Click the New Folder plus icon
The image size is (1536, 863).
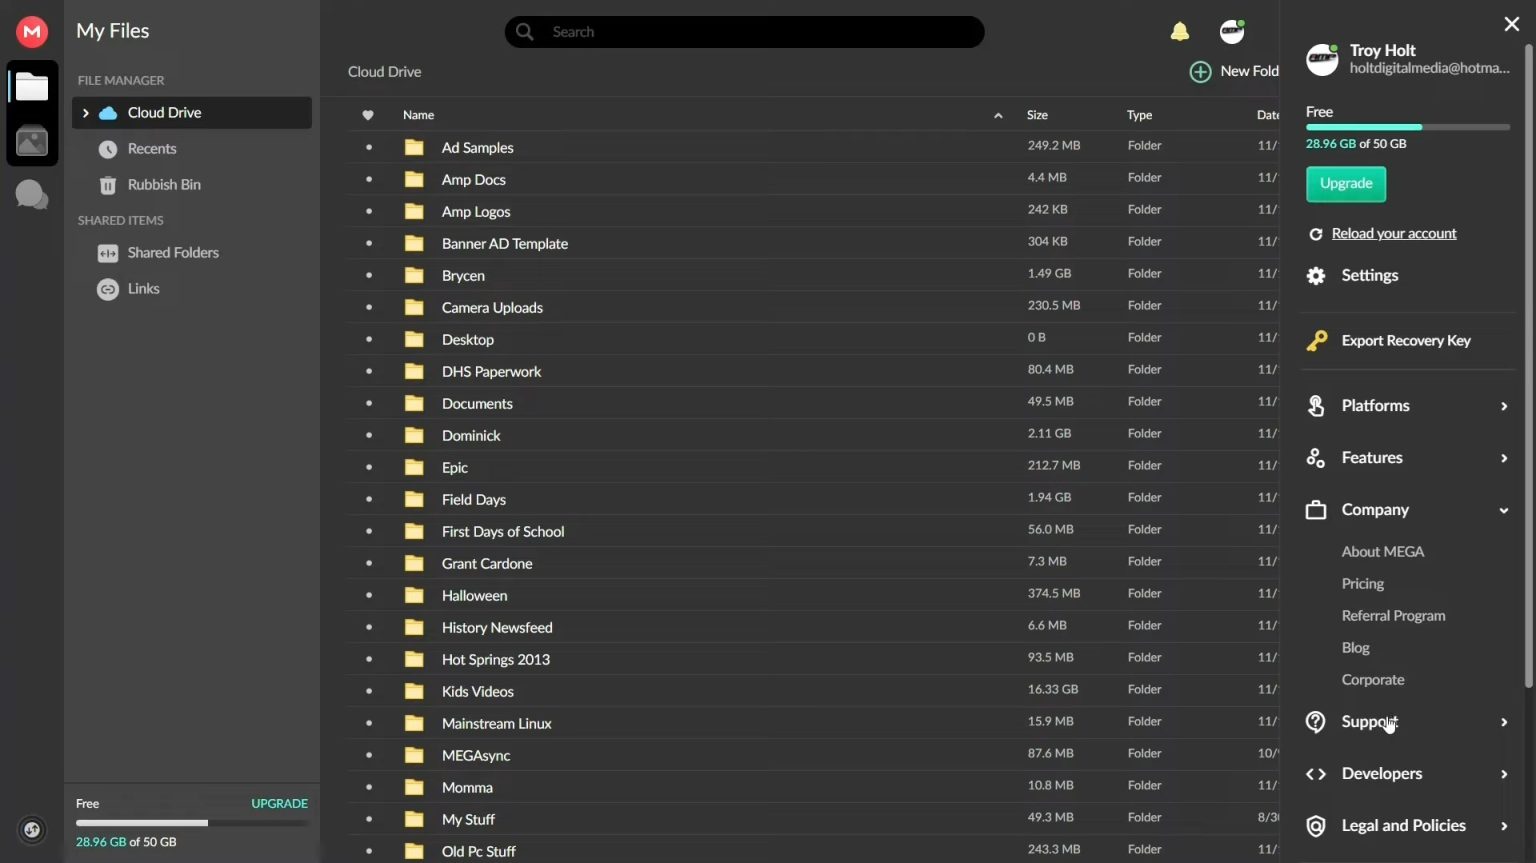click(1200, 72)
